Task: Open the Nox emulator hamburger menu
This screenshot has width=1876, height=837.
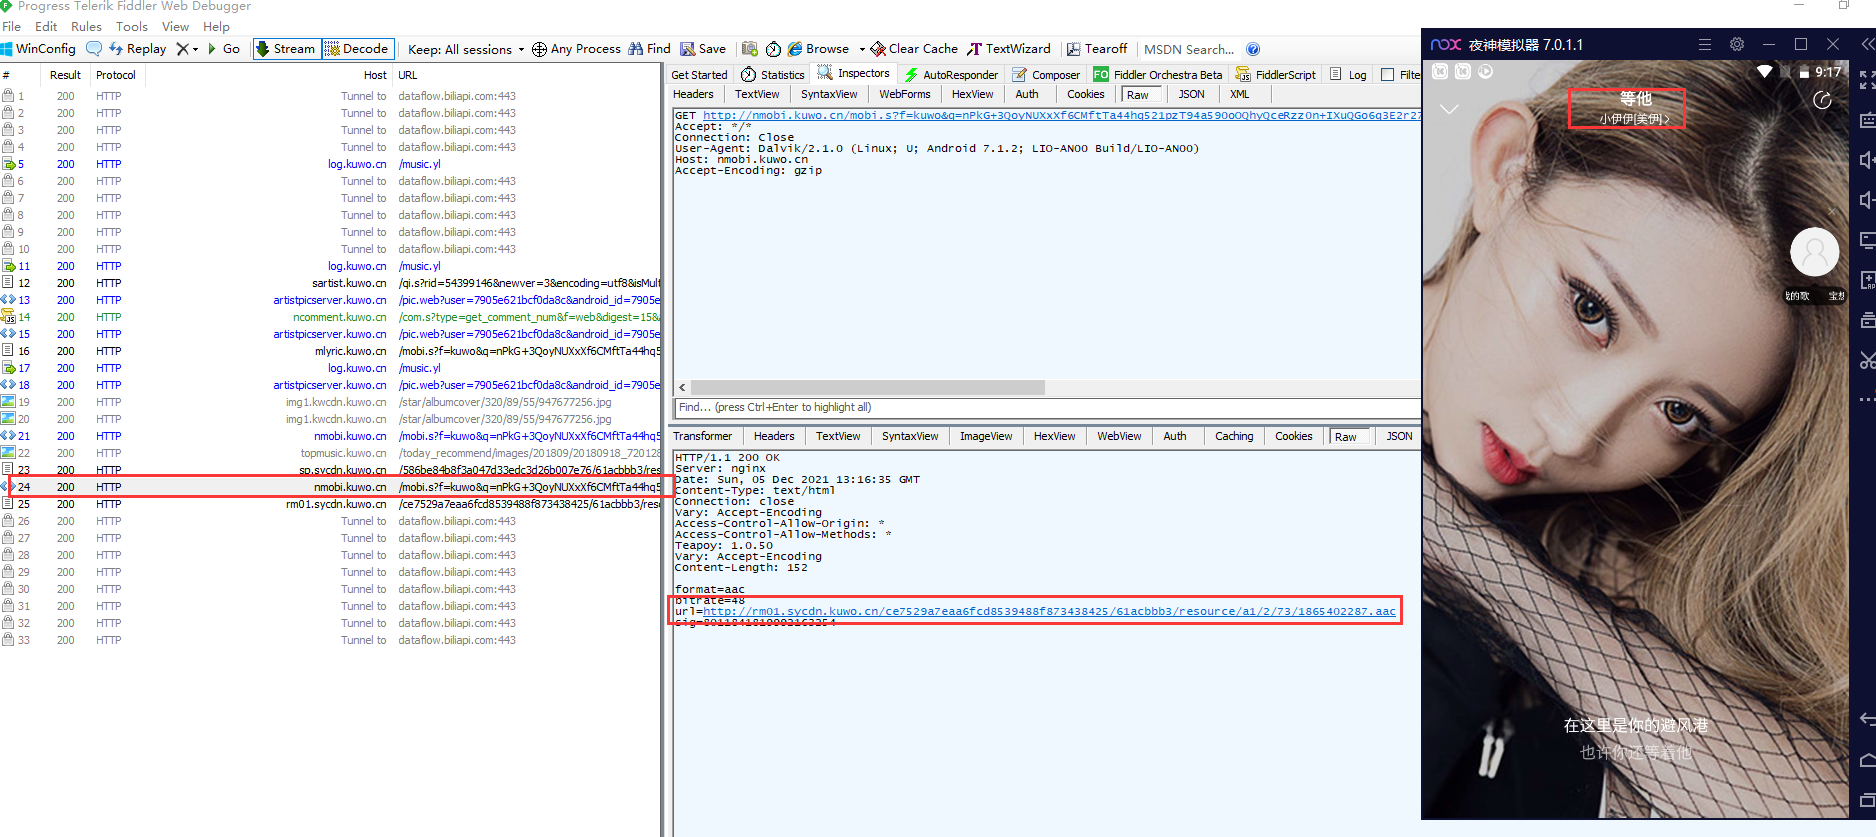Action: coord(1705,44)
